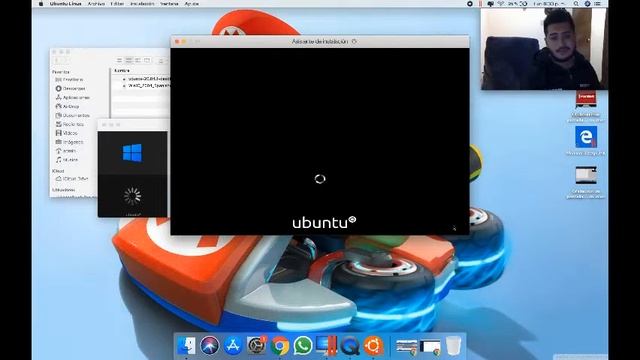640x360 pixels.
Task: Click the ubuntu logo in the installer
Action: pos(324,222)
